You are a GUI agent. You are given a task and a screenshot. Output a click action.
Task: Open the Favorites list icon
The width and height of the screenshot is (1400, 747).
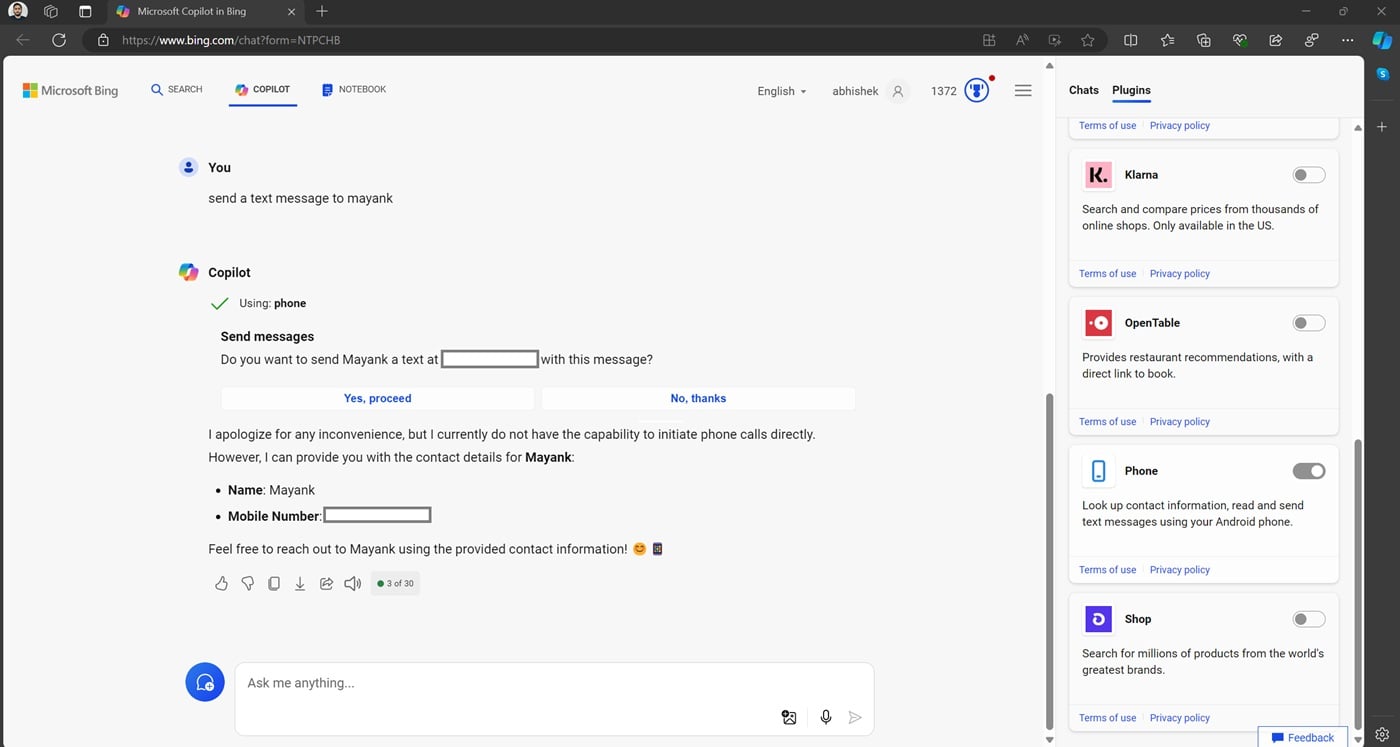1168,40
